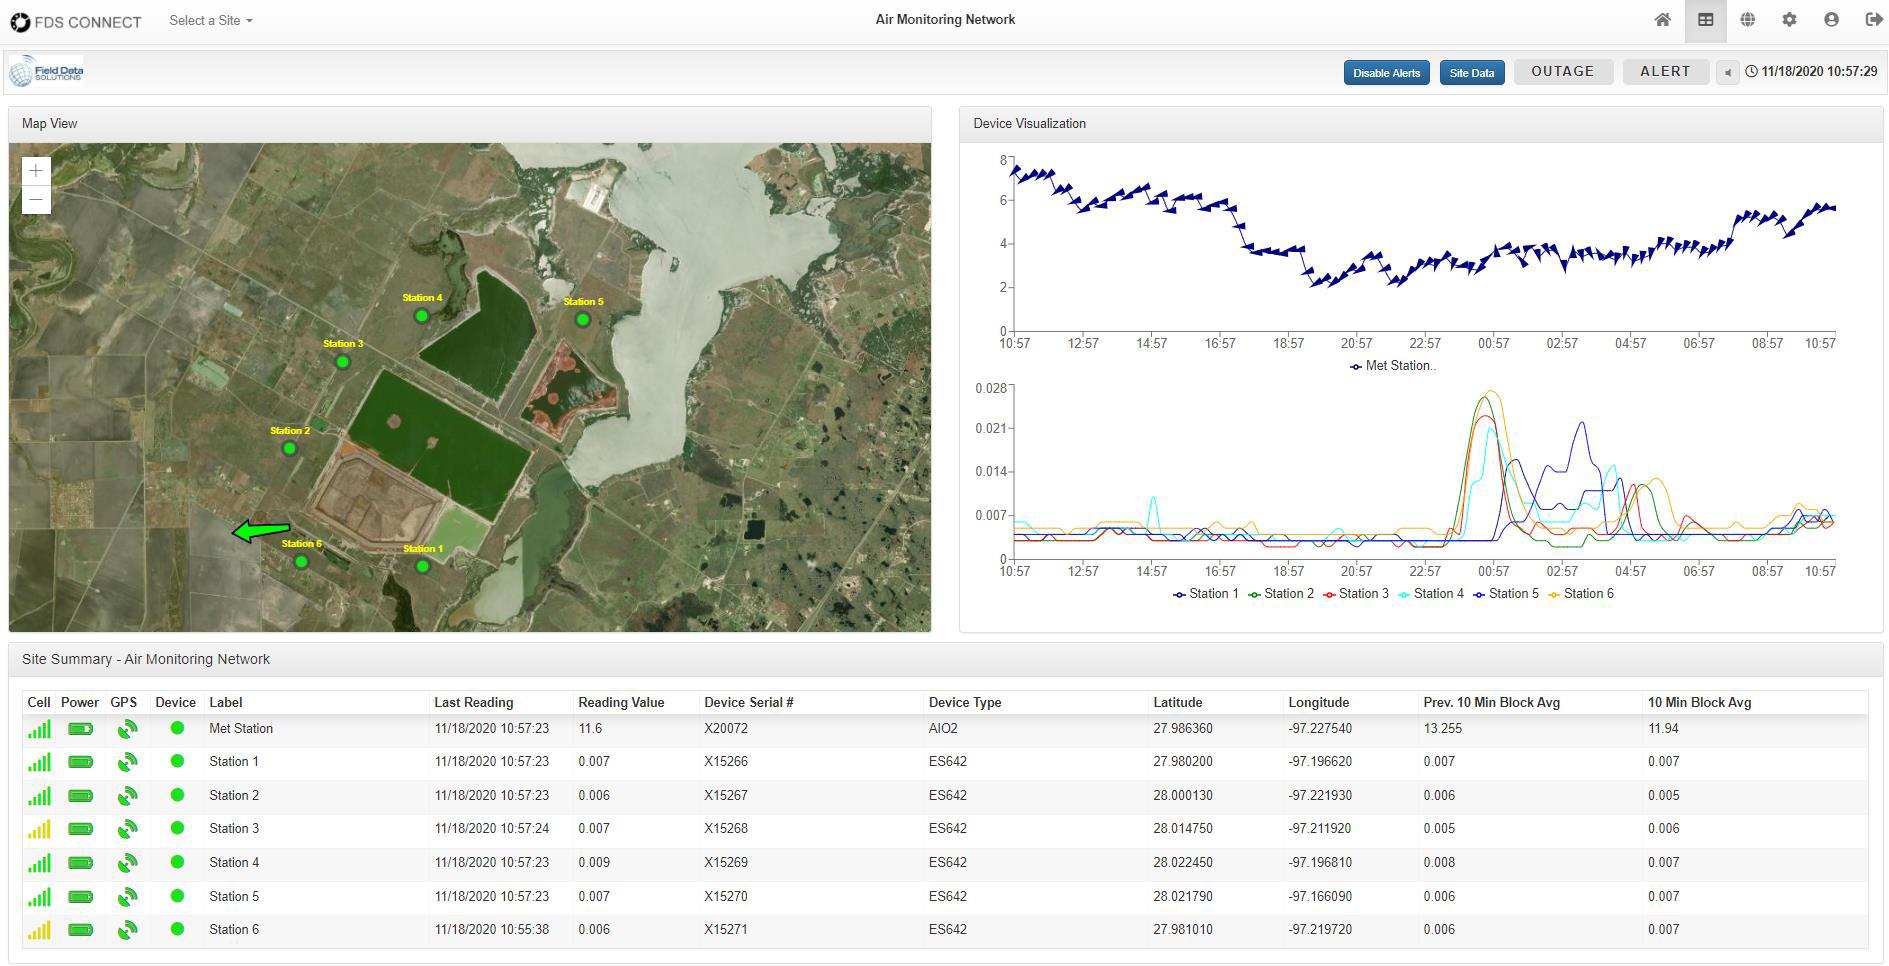Click the GPS satellite icon in the Met Station row
Screen dimensions: 1889x966
point(126,728)
